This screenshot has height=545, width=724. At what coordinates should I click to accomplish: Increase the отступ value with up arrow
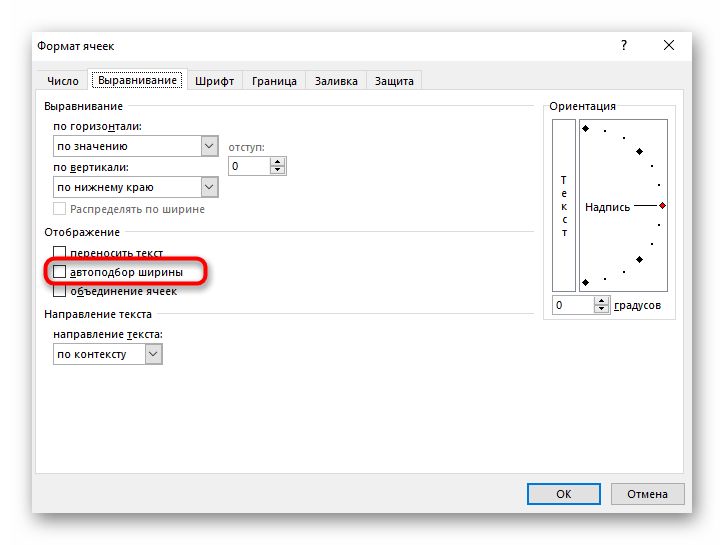278,162
